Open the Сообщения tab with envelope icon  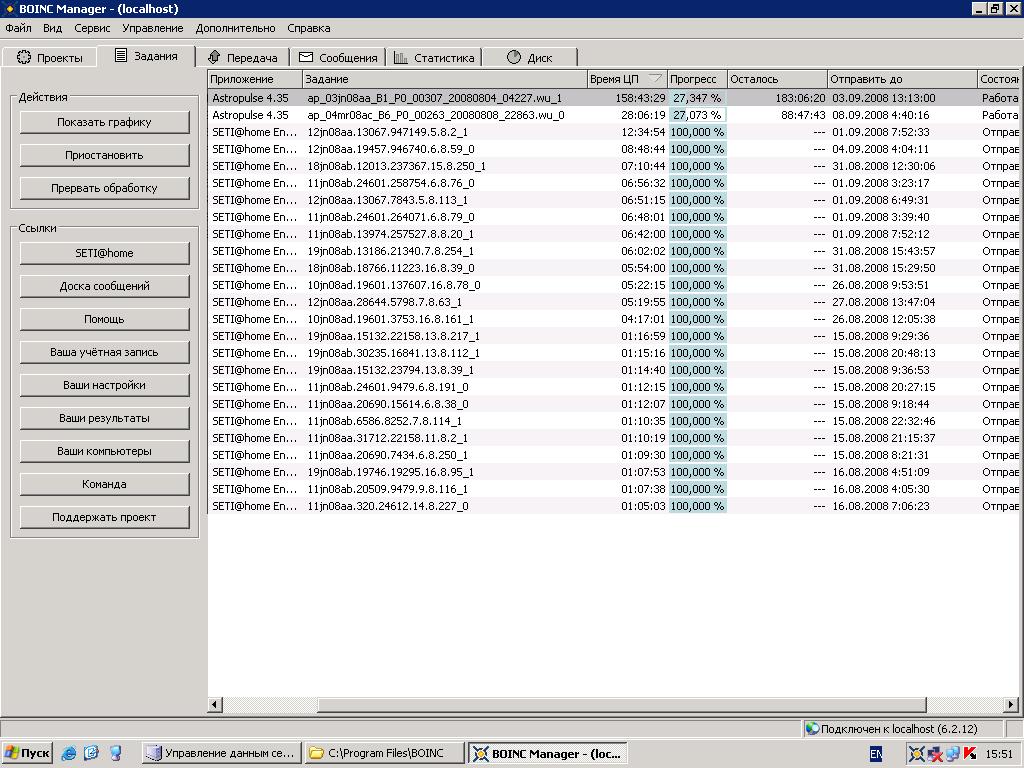tap(338, 58)
